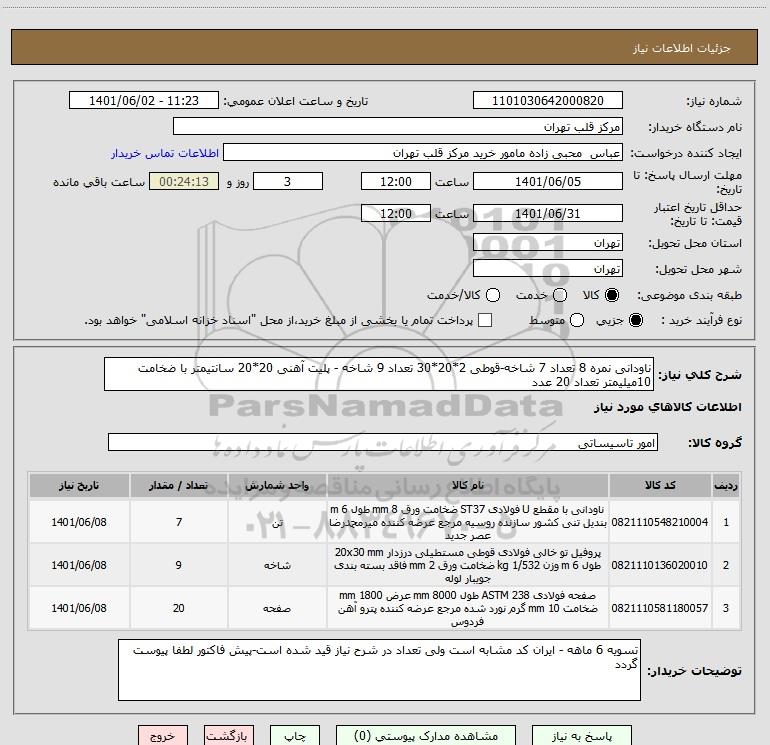Click the unit cell تن
Viewport: 770px width, 745px height.
(x=277, y=523)
